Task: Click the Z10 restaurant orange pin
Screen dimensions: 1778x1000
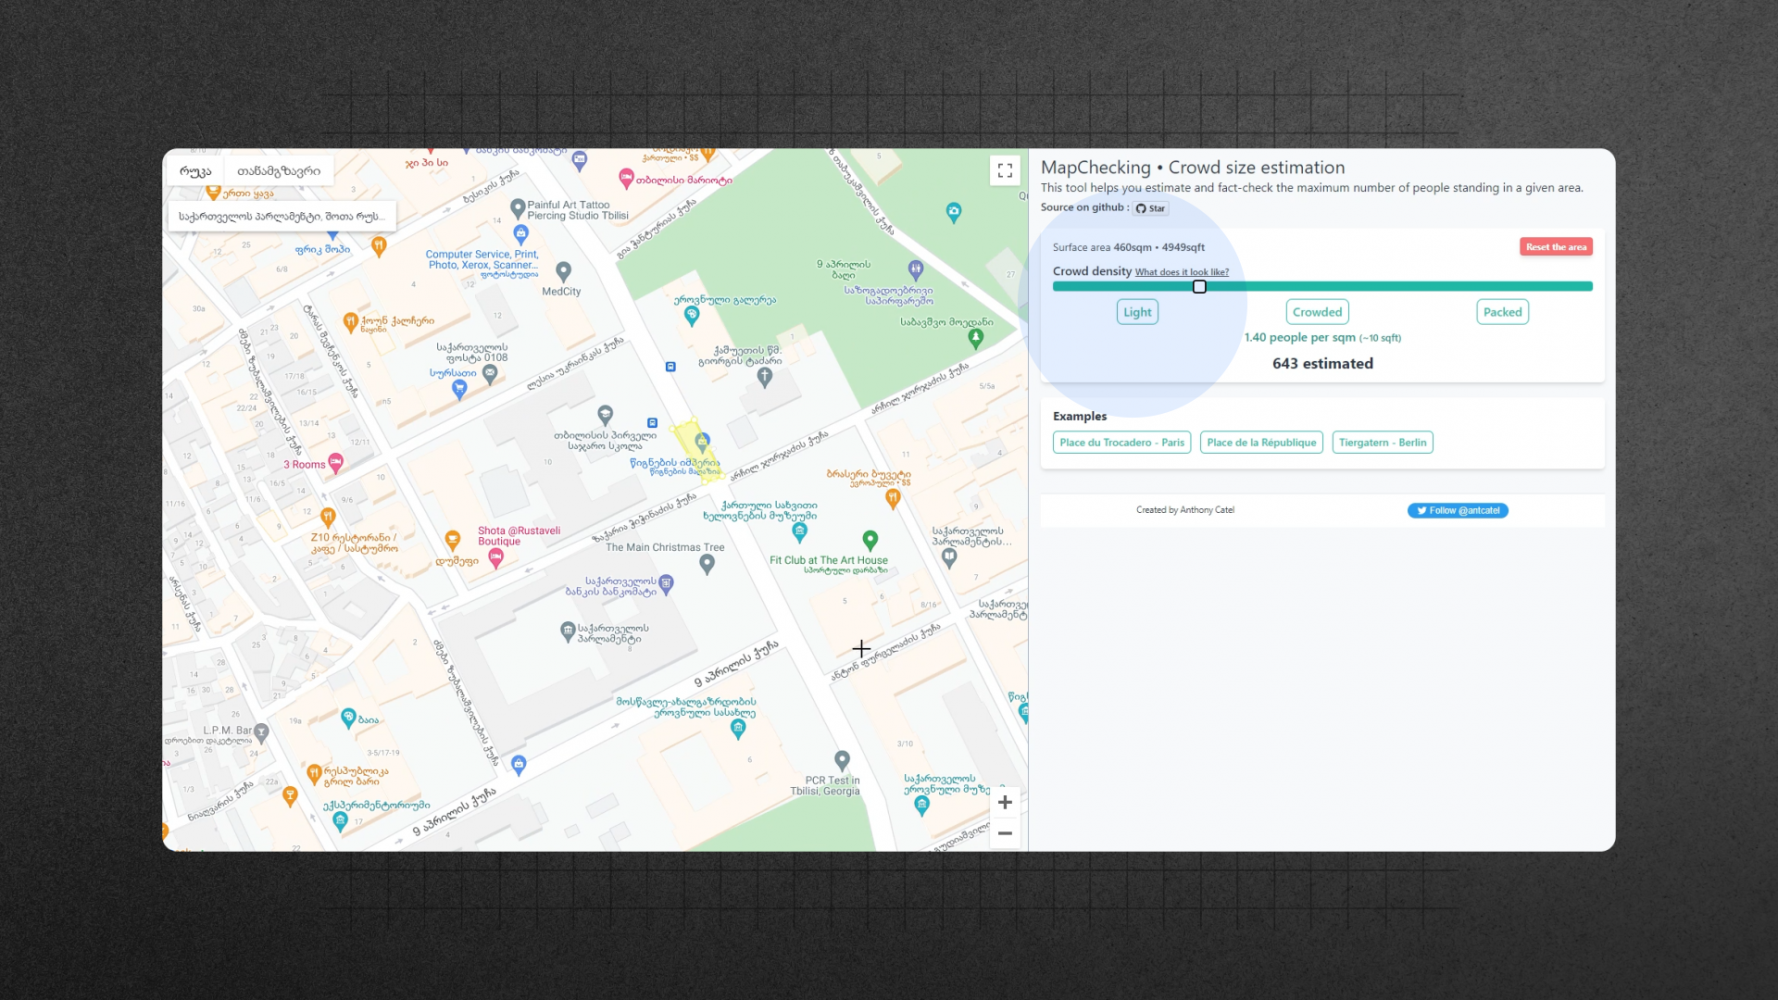Action: [x=328, y=517]
